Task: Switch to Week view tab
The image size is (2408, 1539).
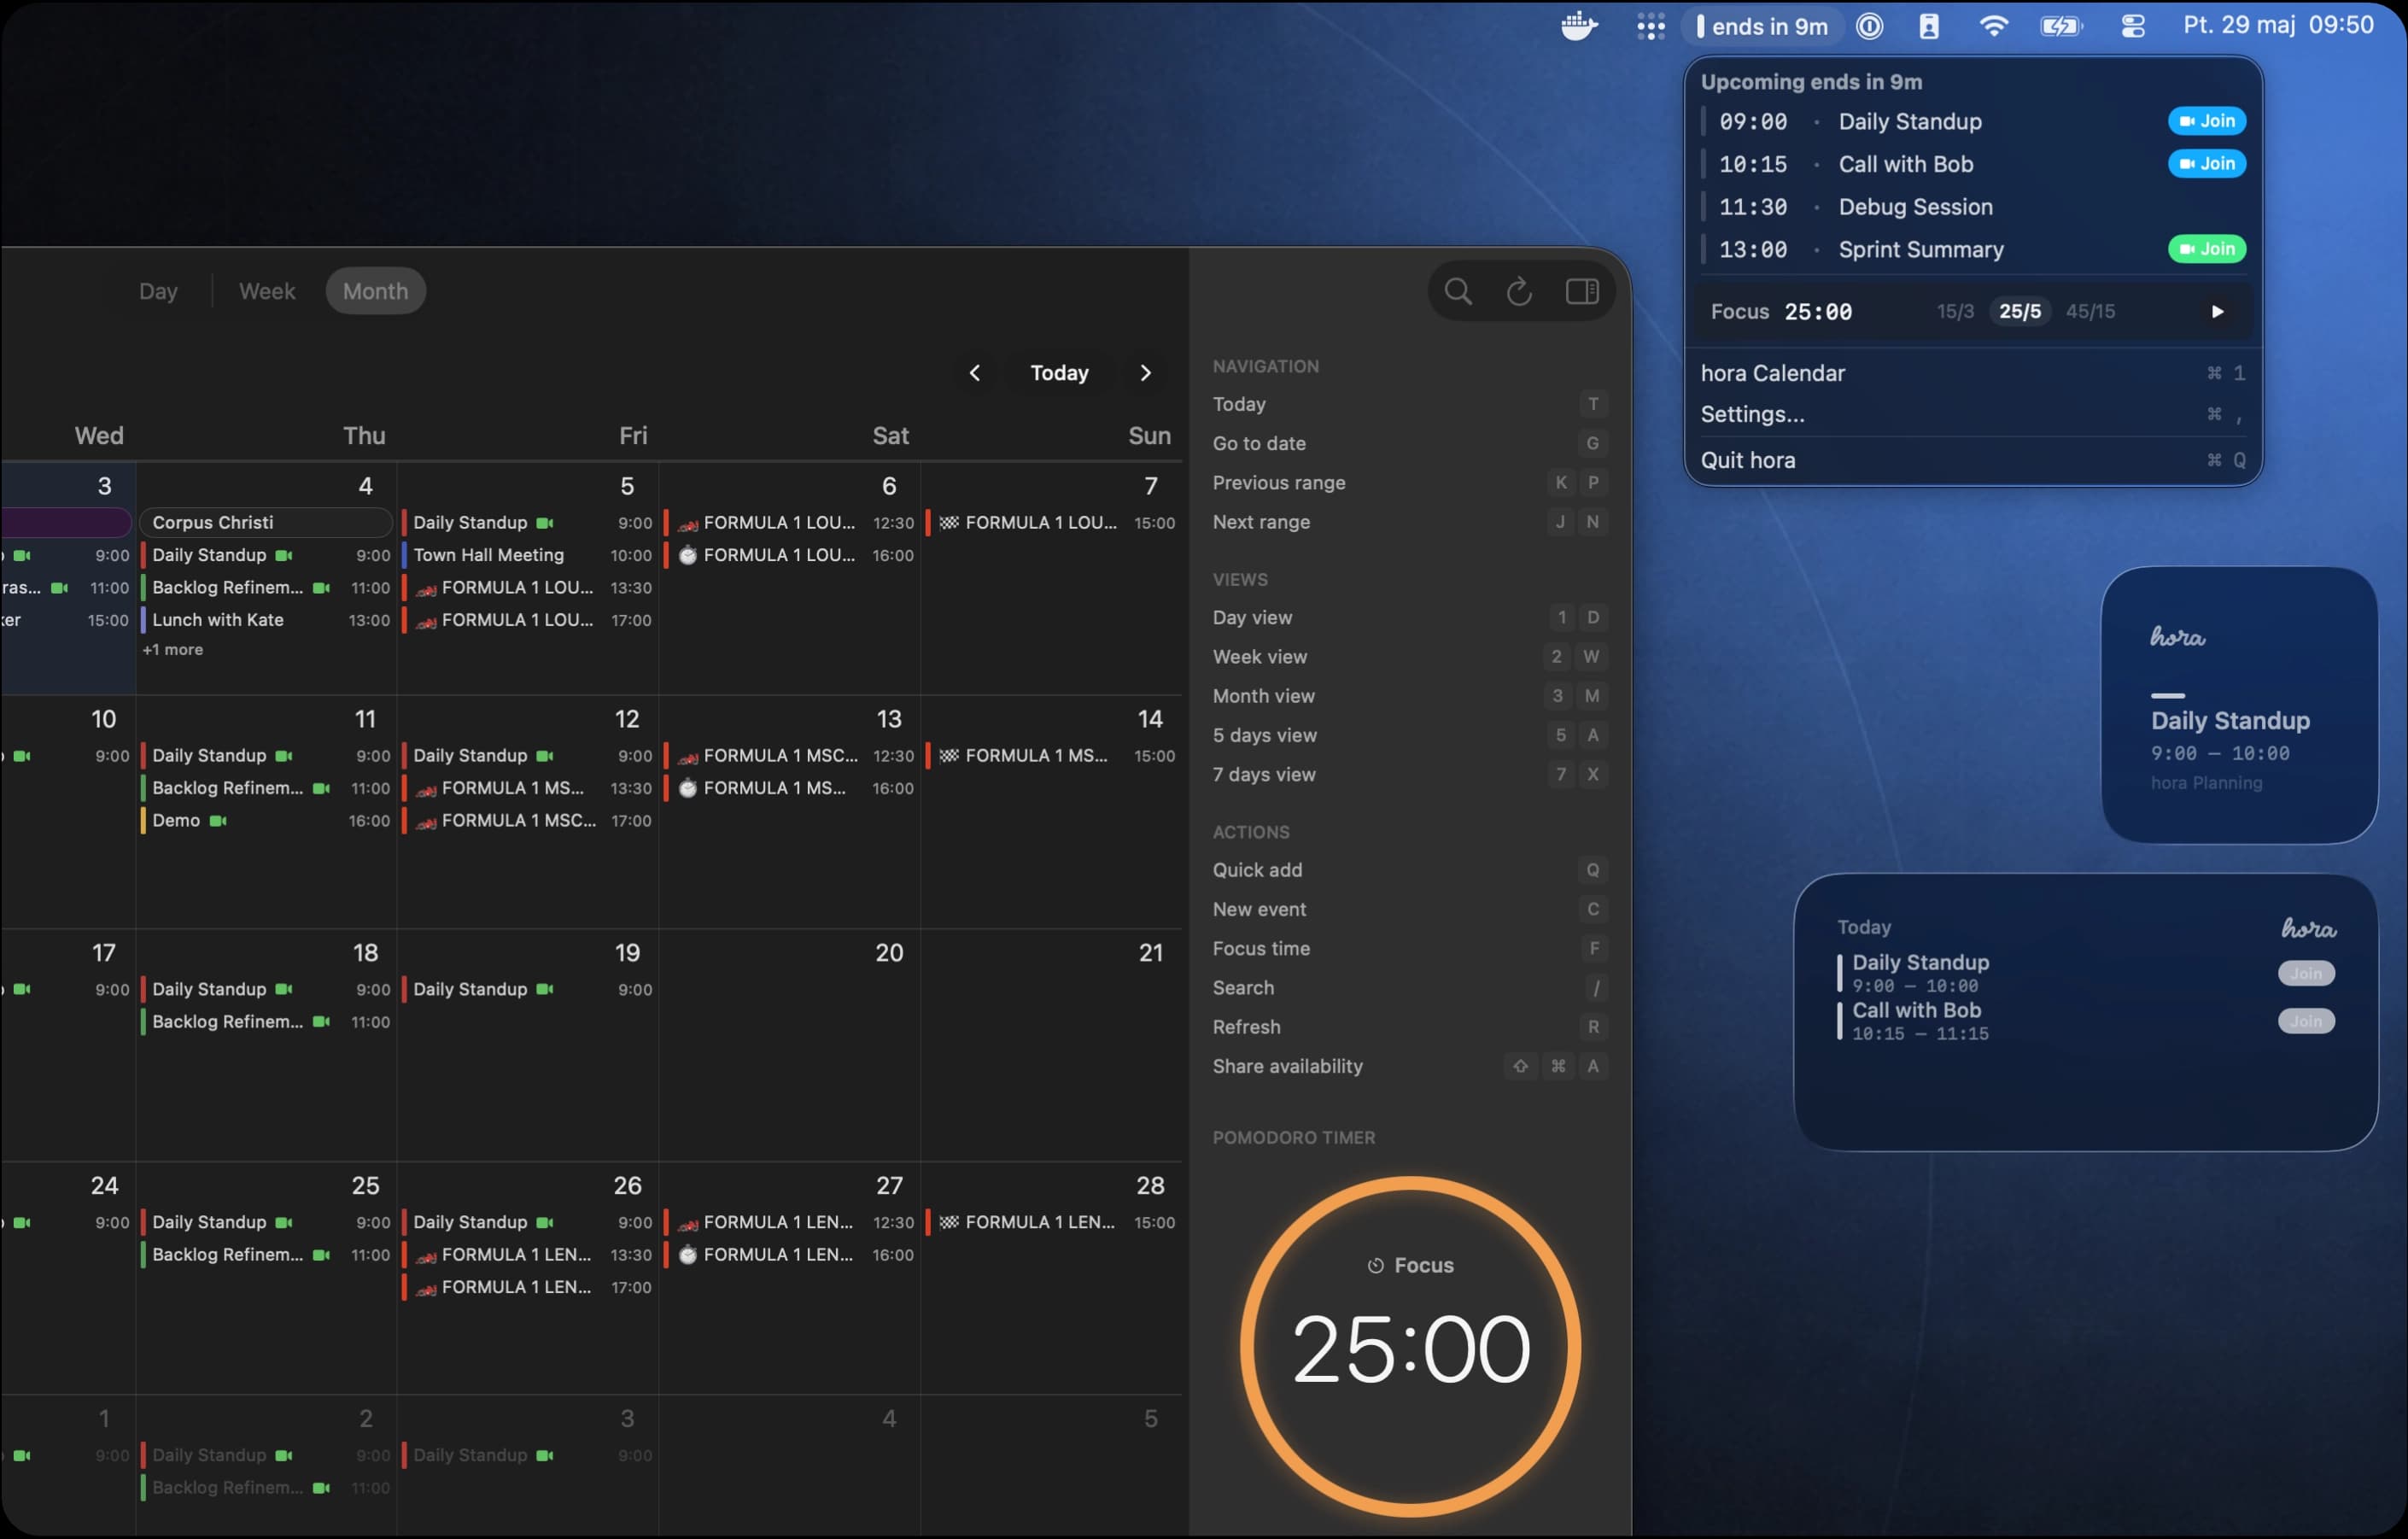Action: [267, 291]
